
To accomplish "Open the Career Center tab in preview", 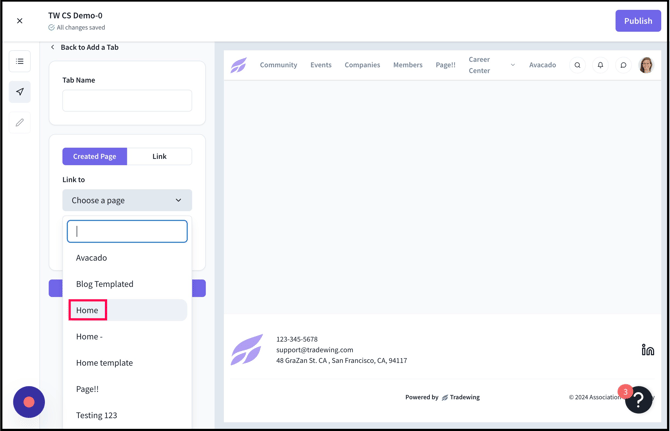I will 479,65.
